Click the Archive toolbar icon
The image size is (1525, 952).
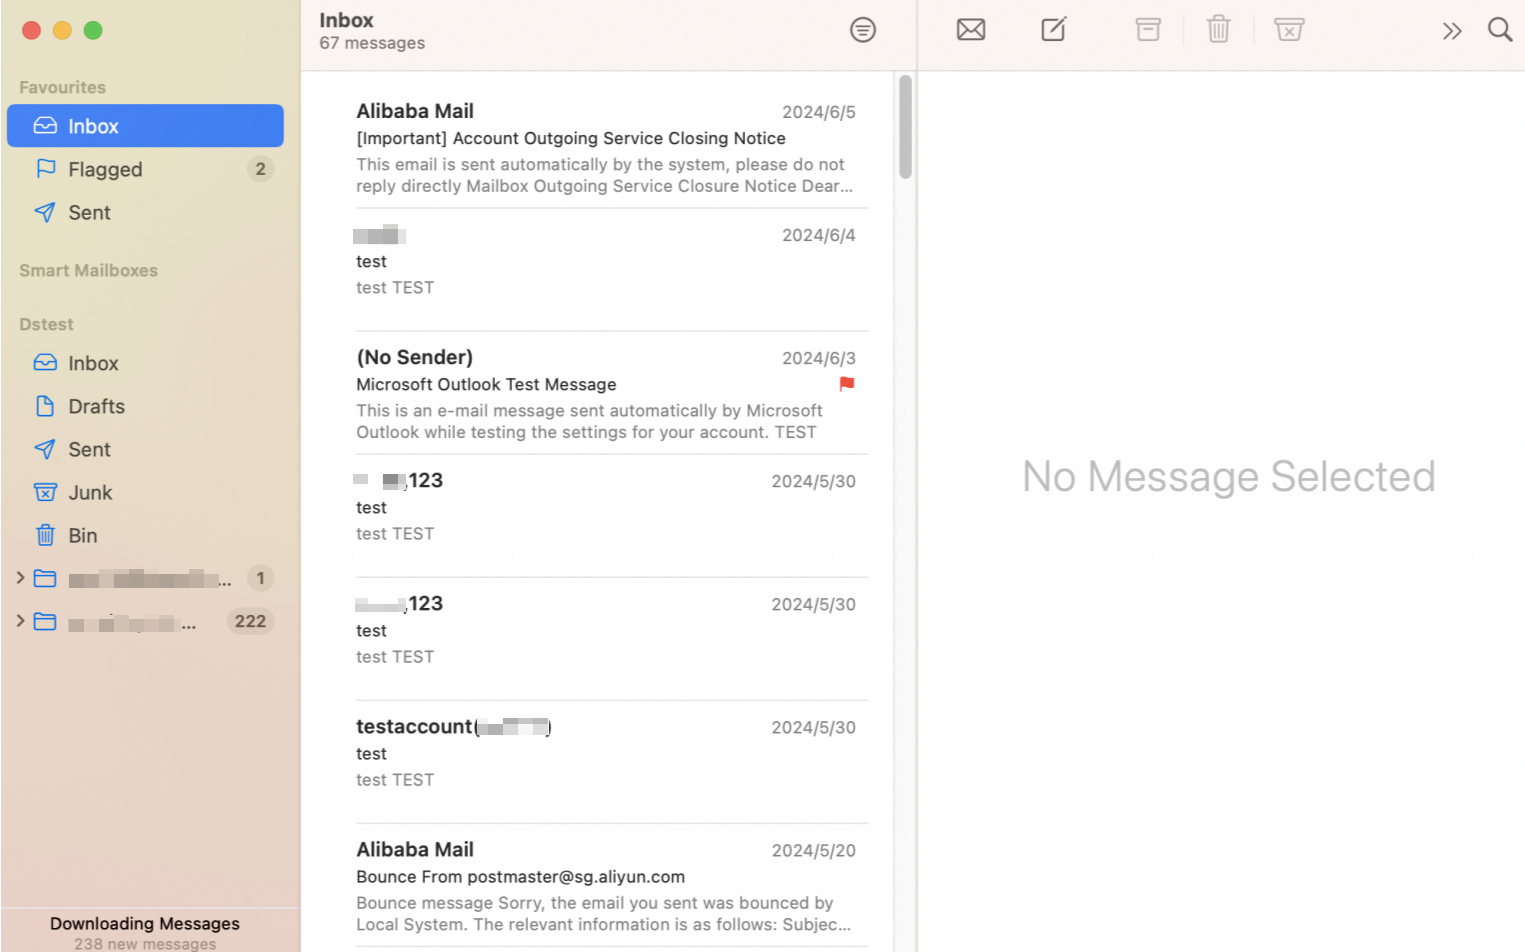tap(1148, 30)
